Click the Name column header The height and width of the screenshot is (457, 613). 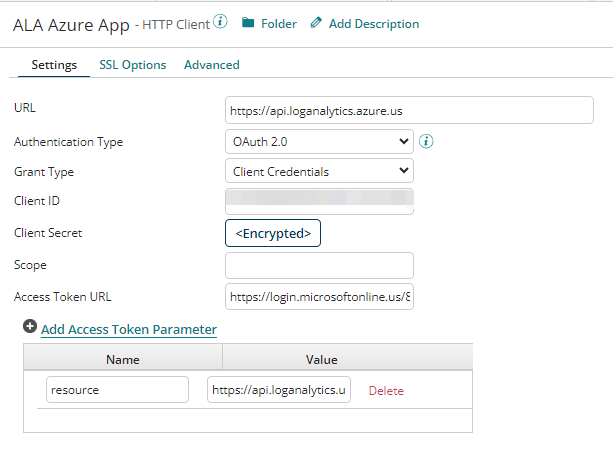(123, 359)
